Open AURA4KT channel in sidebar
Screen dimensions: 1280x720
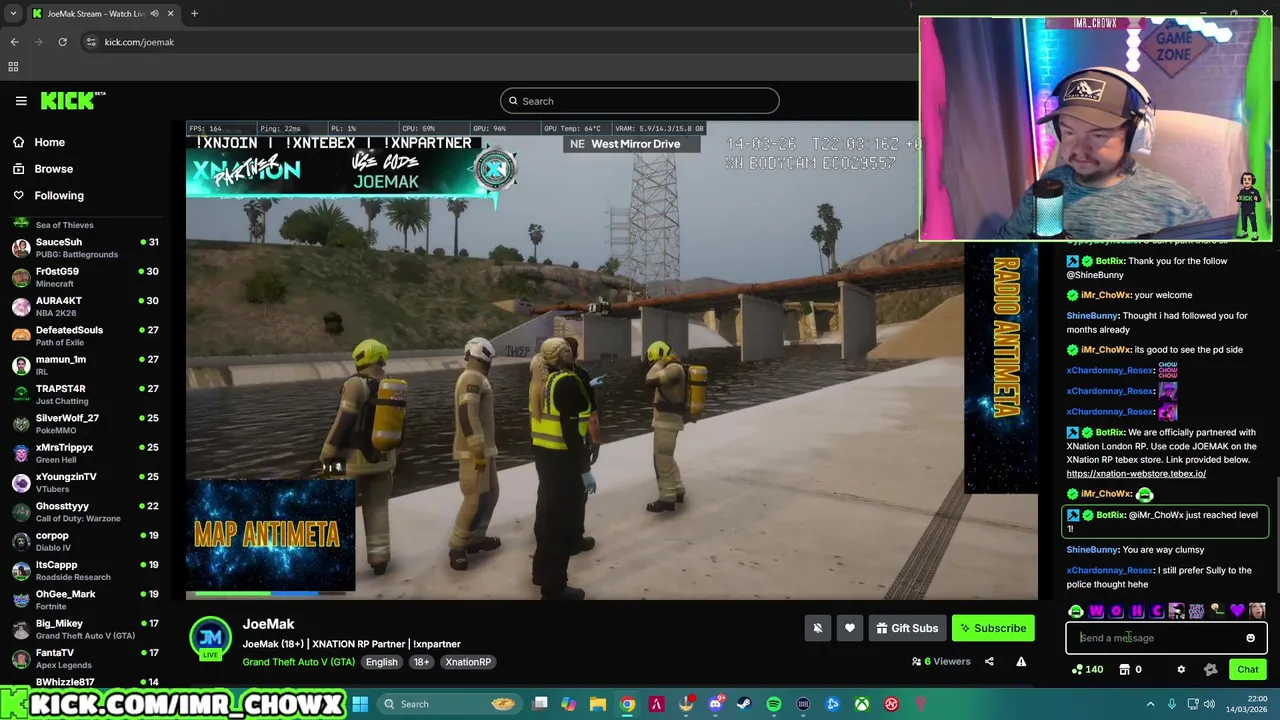click(85, 306)
